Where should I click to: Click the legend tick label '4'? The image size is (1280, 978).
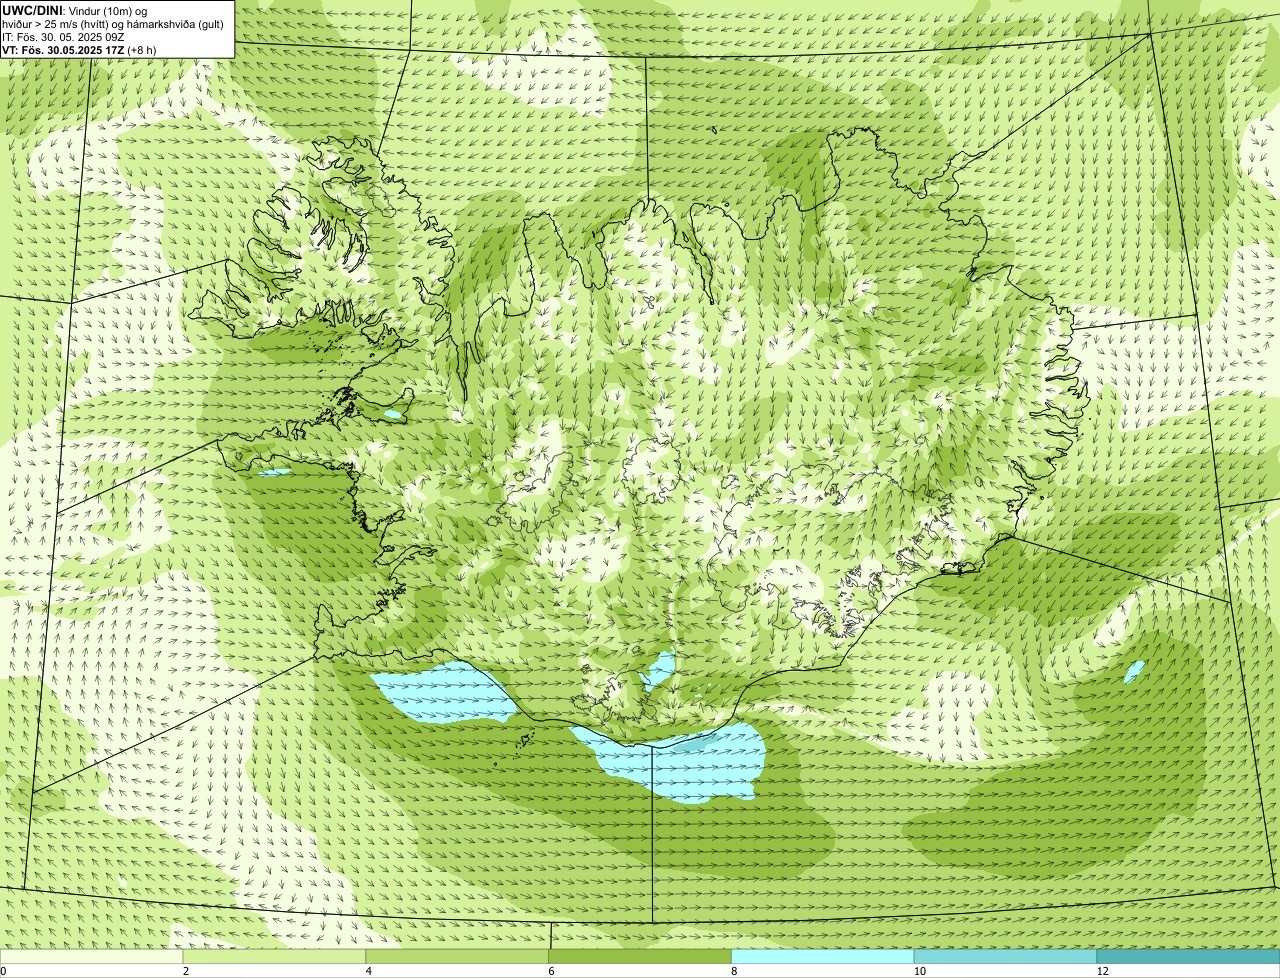tap(369, 971)
